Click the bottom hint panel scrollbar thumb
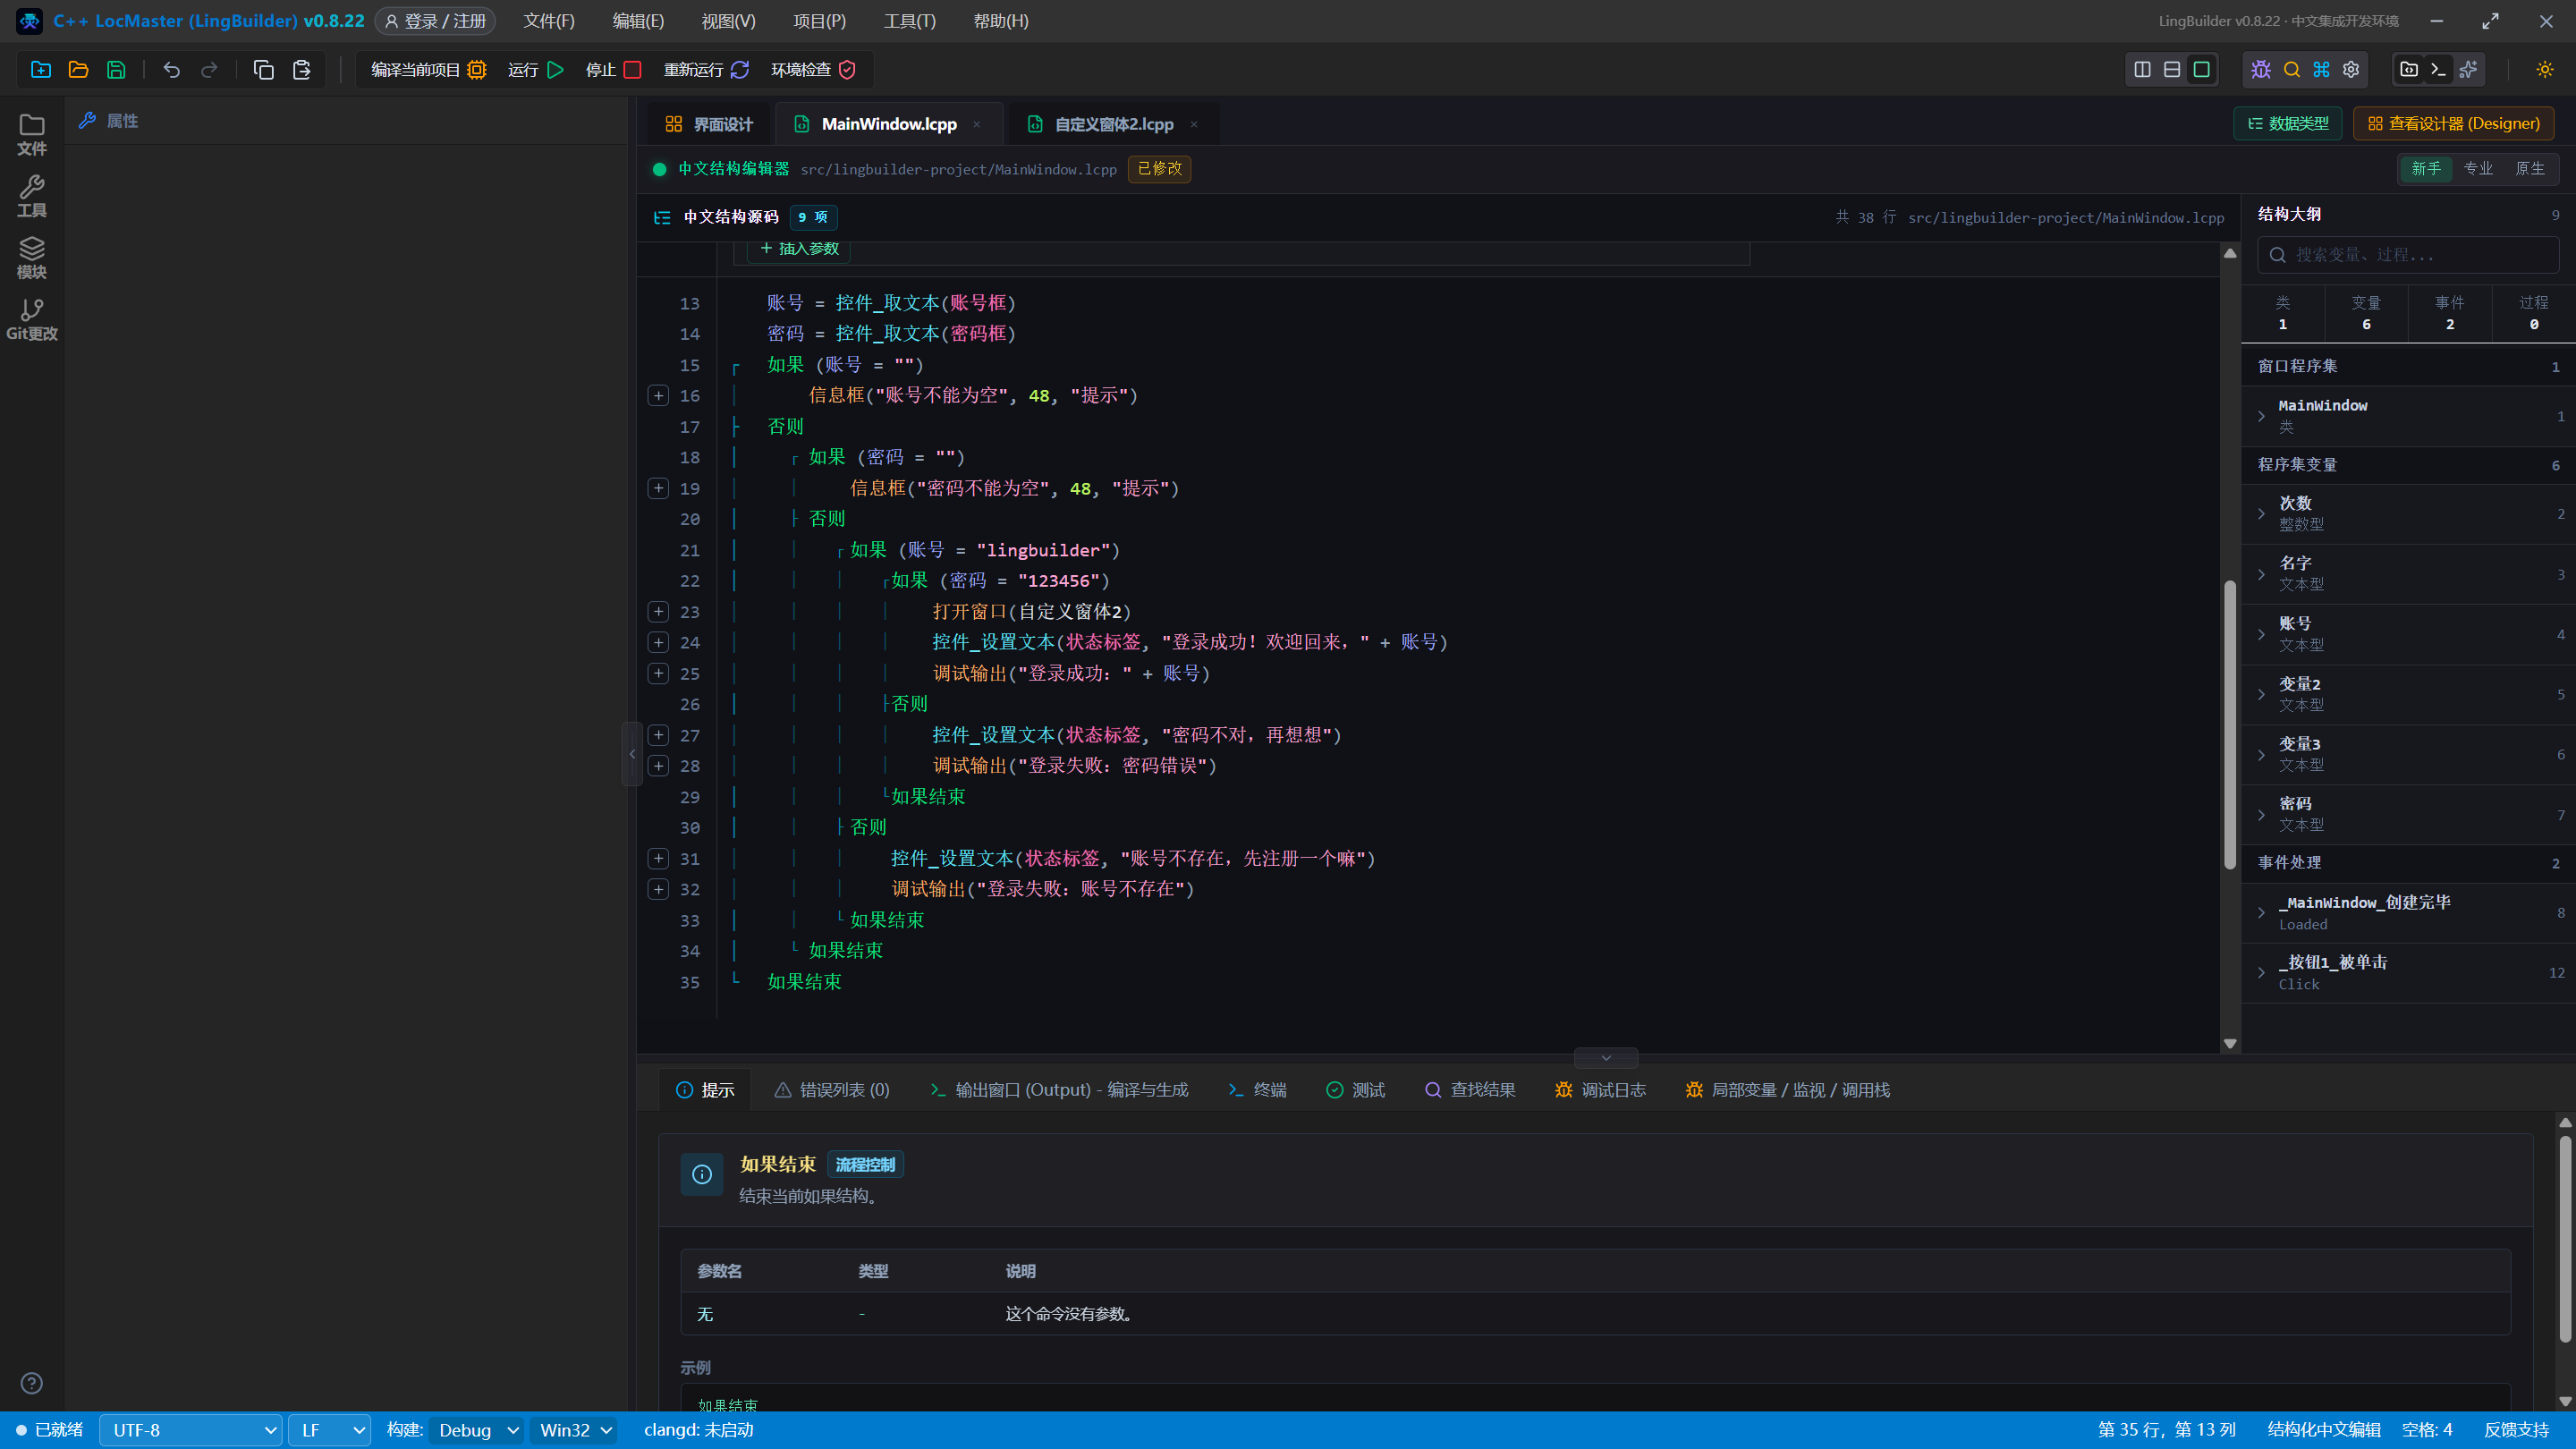Screen dimensions: 2576x1449 pyautogui.click(x=2565, y=1239)
